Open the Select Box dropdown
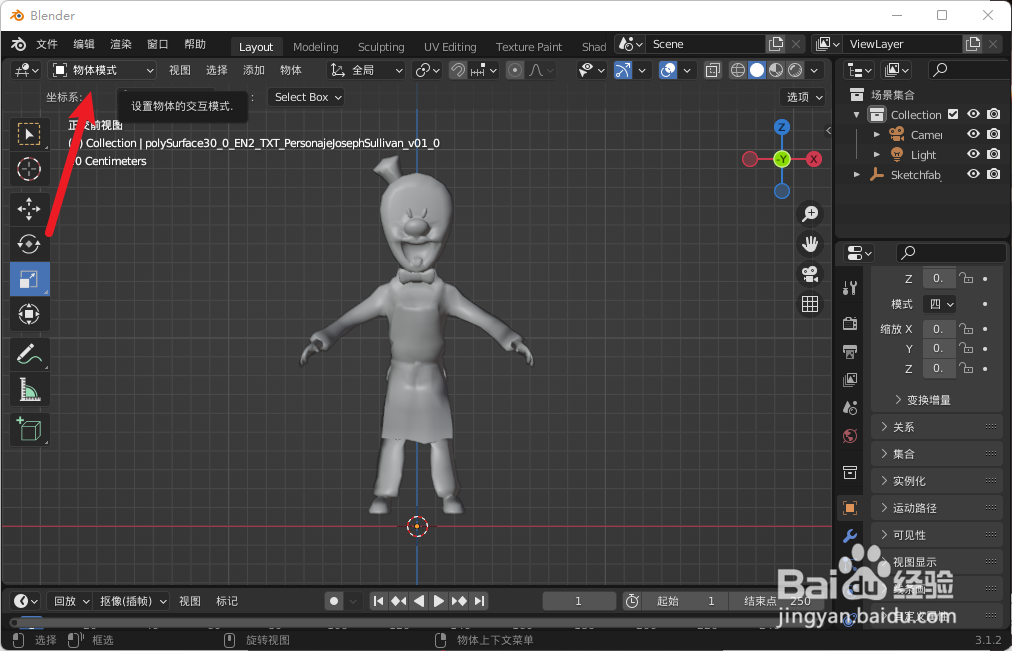The width and height of the screenshot is (1012, 651). (x=308, y=97)
